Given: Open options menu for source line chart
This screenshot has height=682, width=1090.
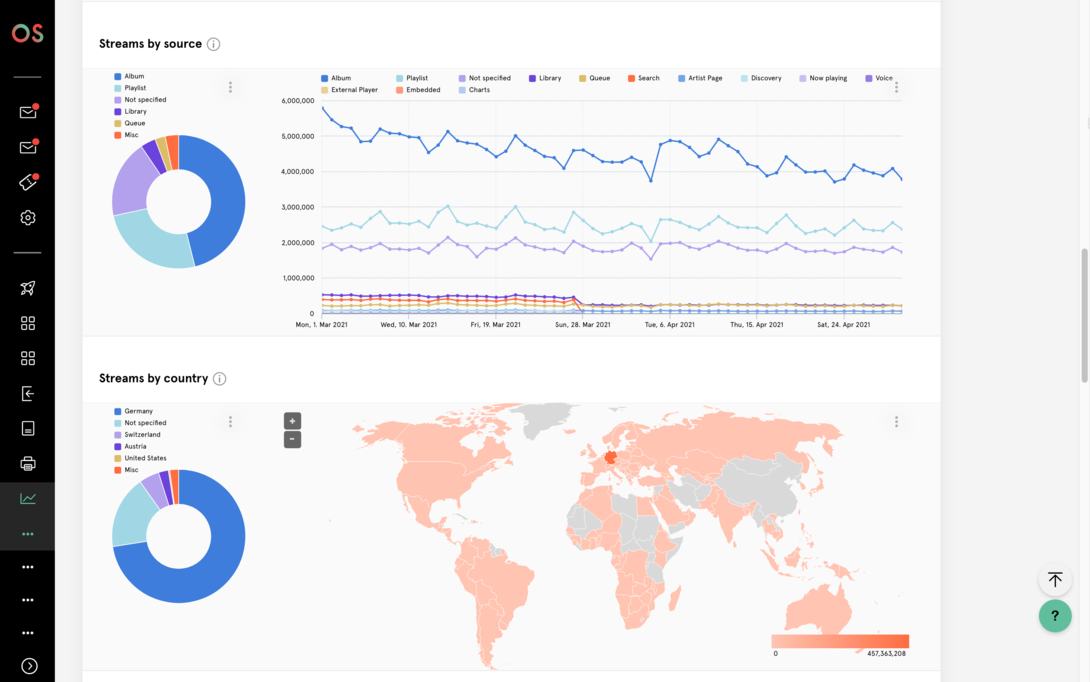Looking at the screenshot, I should coord(896,88).
